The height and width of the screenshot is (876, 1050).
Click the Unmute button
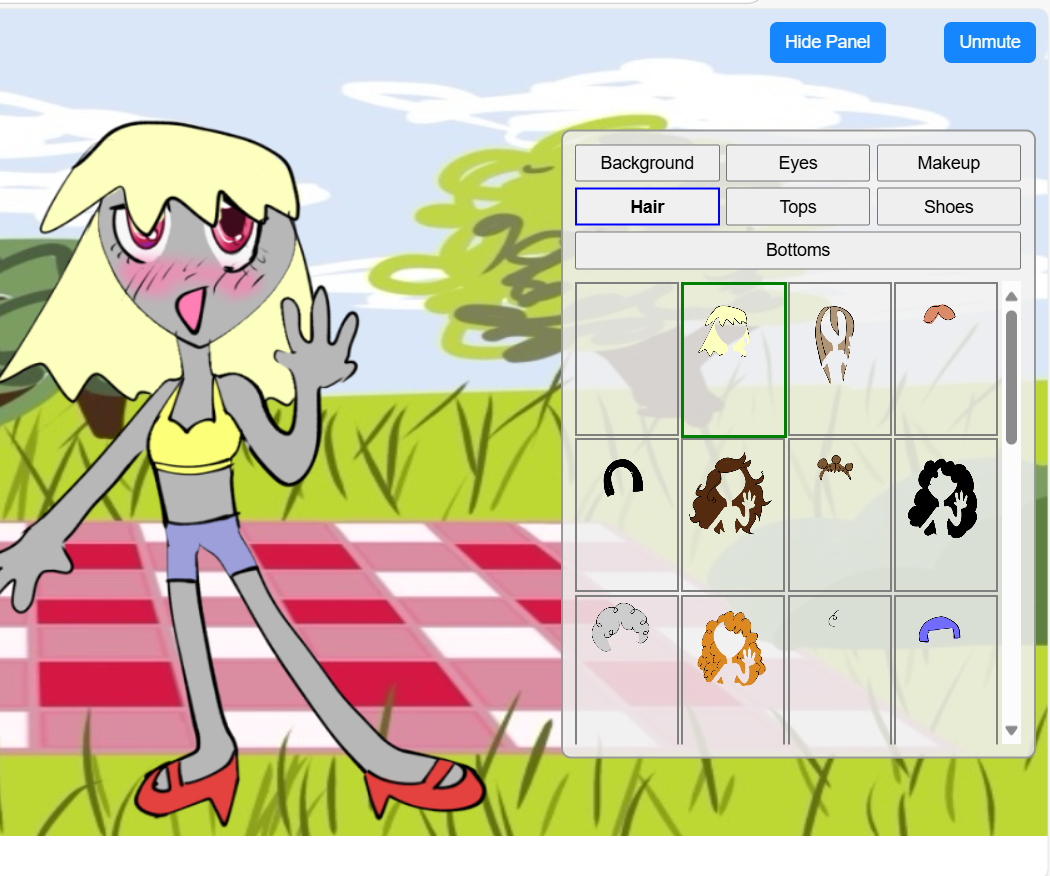[989, 42]
